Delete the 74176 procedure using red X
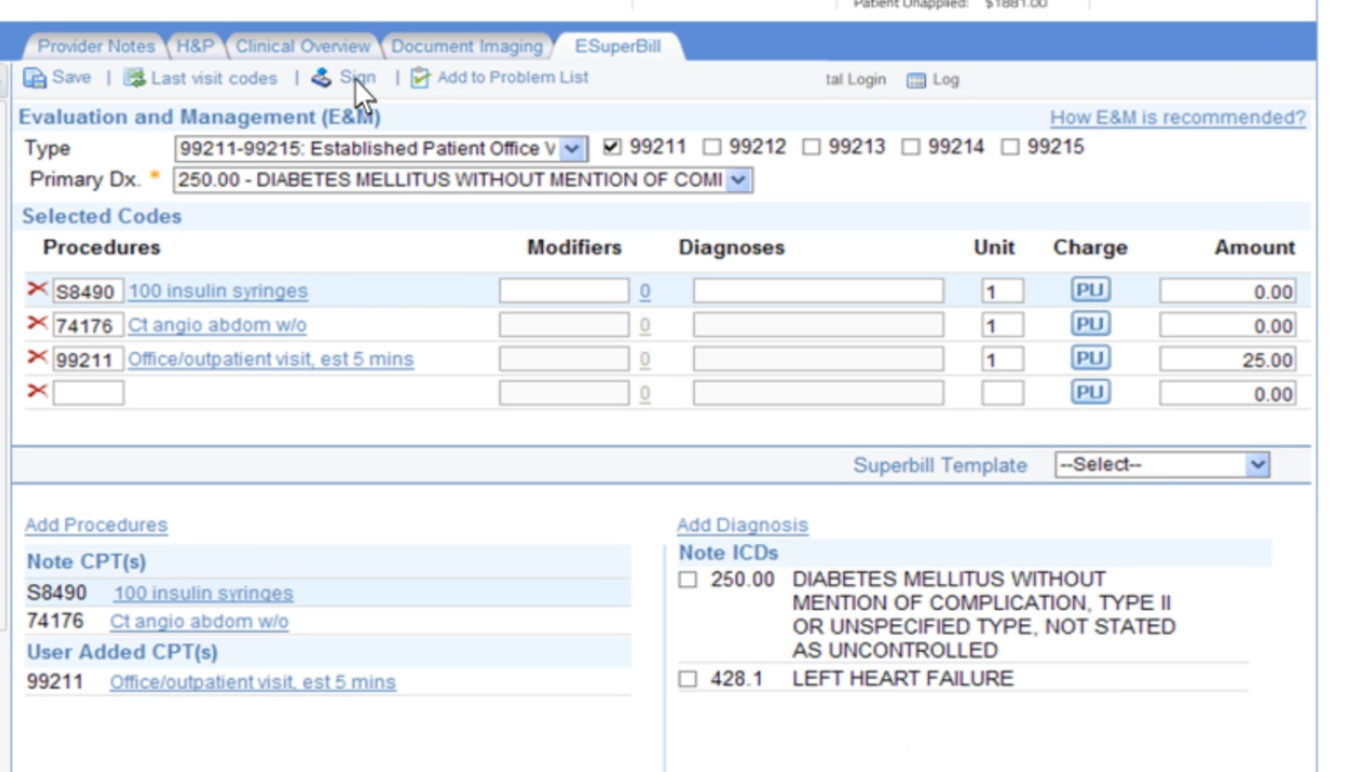Image resolution: width=1349 pixels, height=772 pixels. pos(37,324)
